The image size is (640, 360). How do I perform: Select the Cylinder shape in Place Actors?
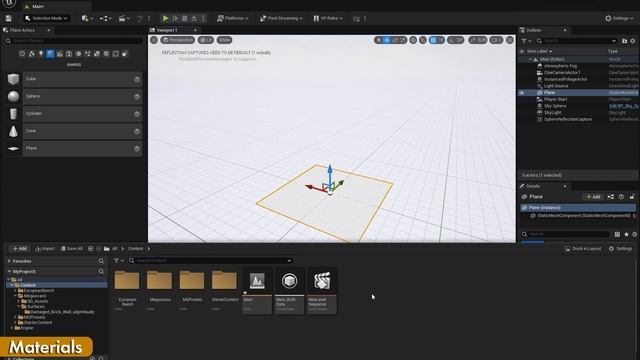point(73,114)
